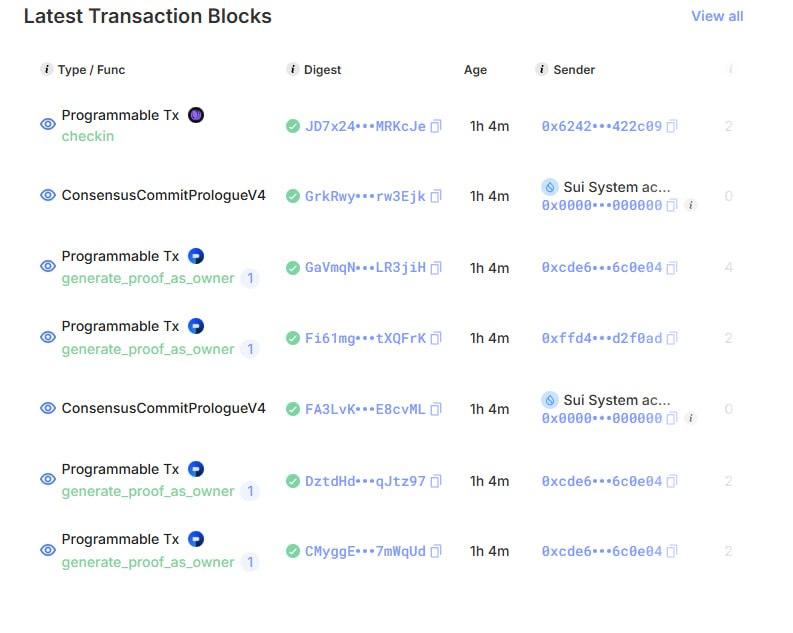Copy the JD7x24•••MRKcJe digest
The image size is (793, 633).
[436, 126]
